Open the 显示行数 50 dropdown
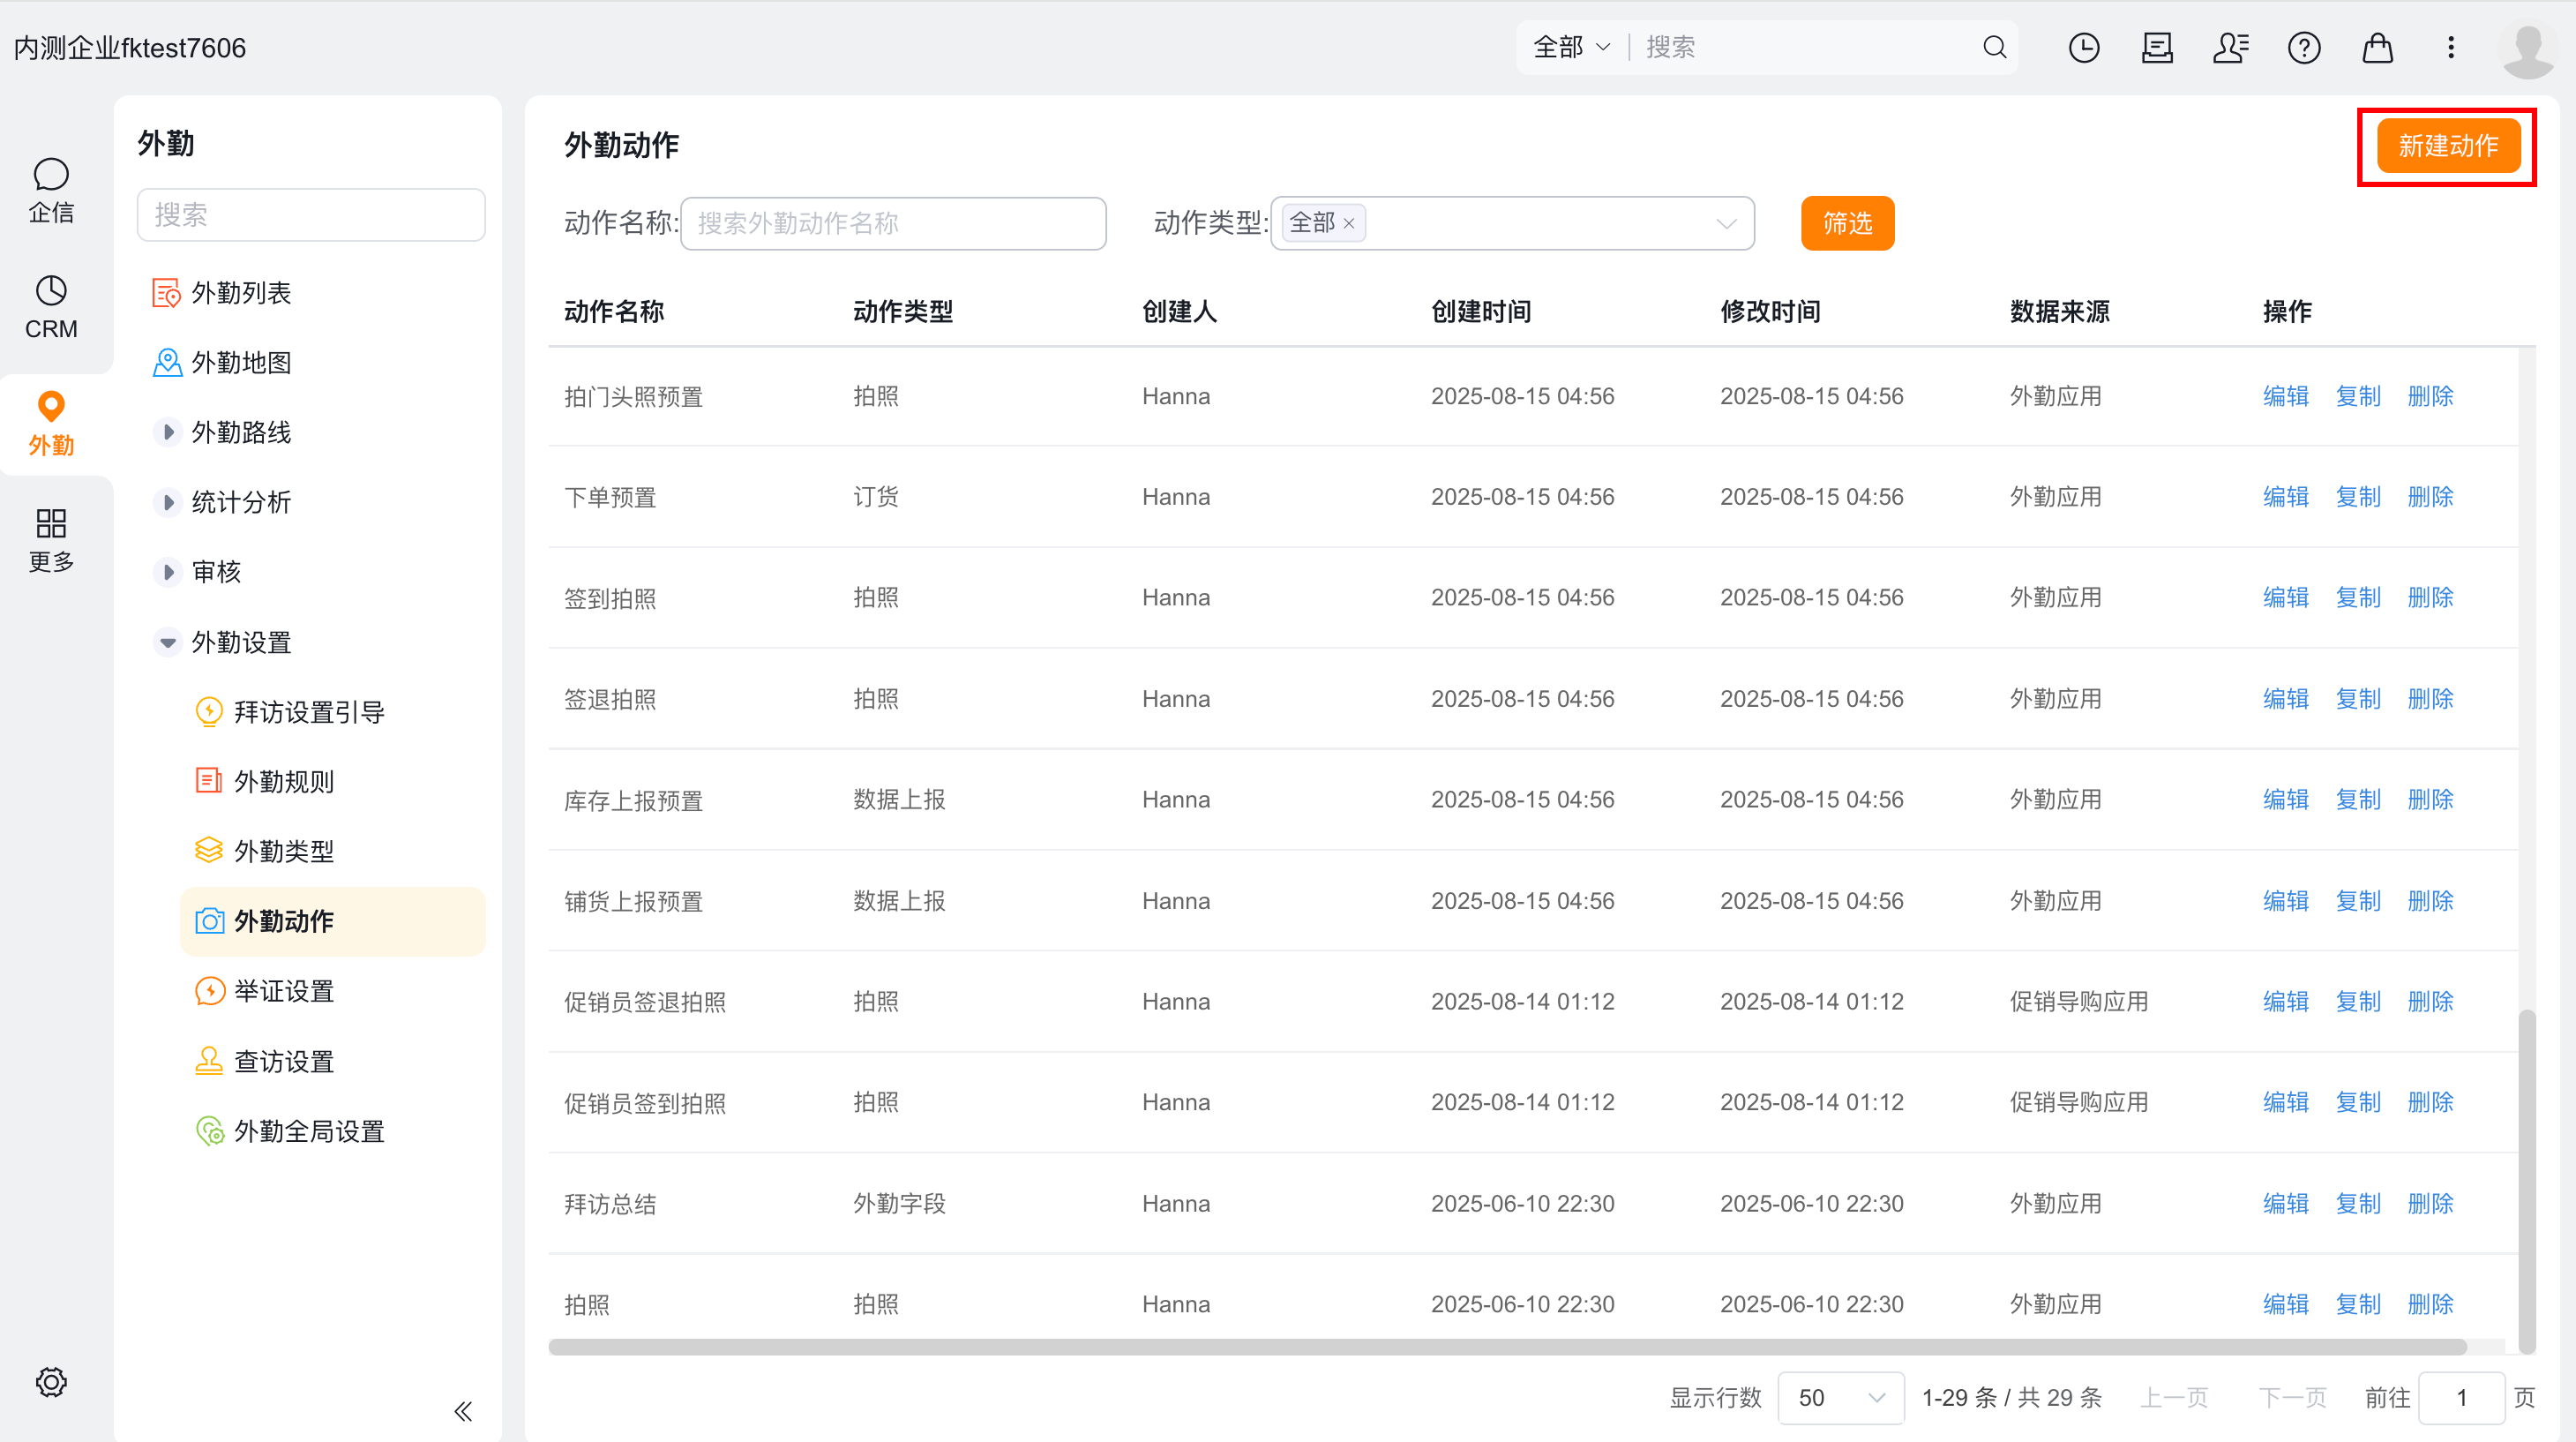The image size is (2576, 1442). tap(1841, 1397)
